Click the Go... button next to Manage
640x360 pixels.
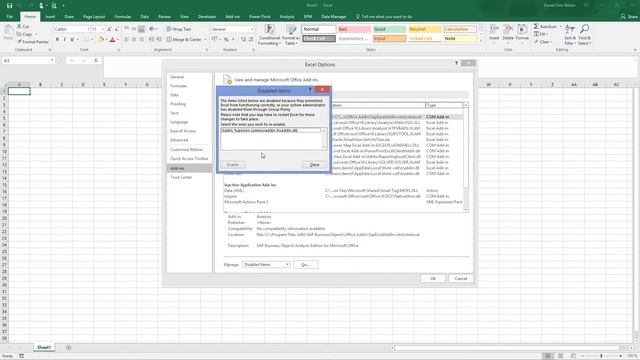click(305, 264)
